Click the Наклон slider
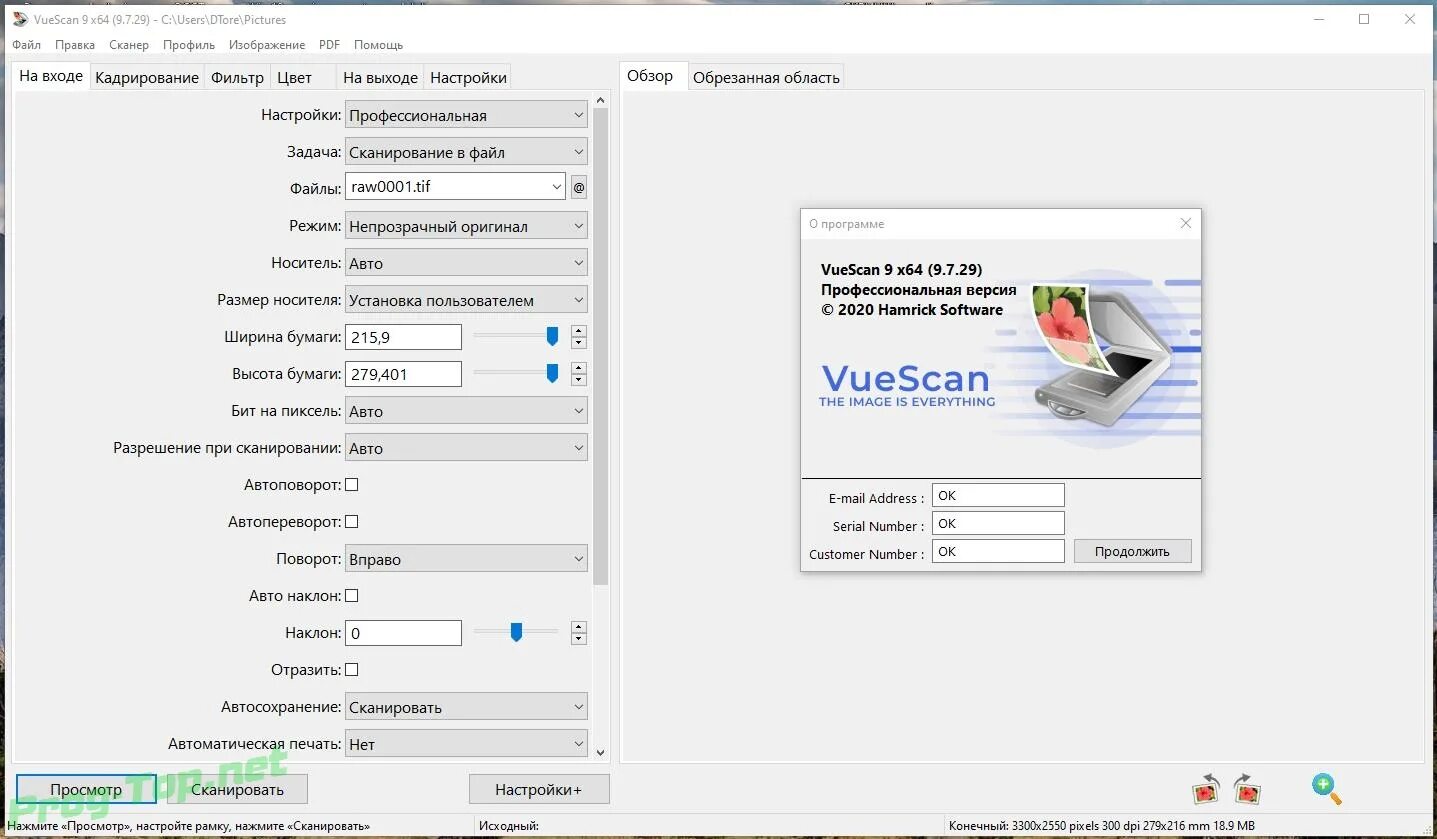The height and width of the screenshot is (839, 1437). 516,632
